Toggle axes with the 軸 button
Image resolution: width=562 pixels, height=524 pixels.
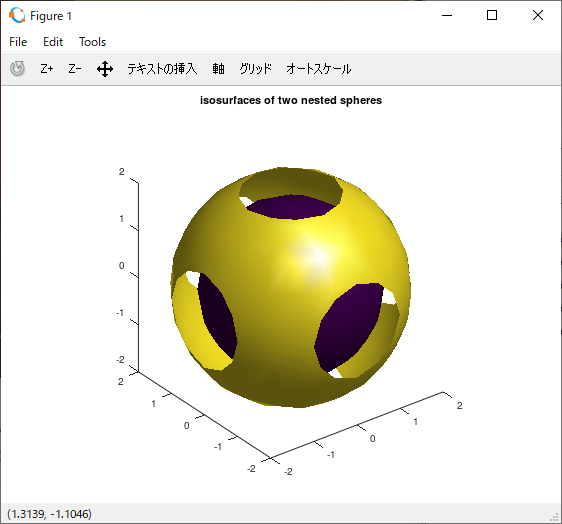tap(218, 68)
